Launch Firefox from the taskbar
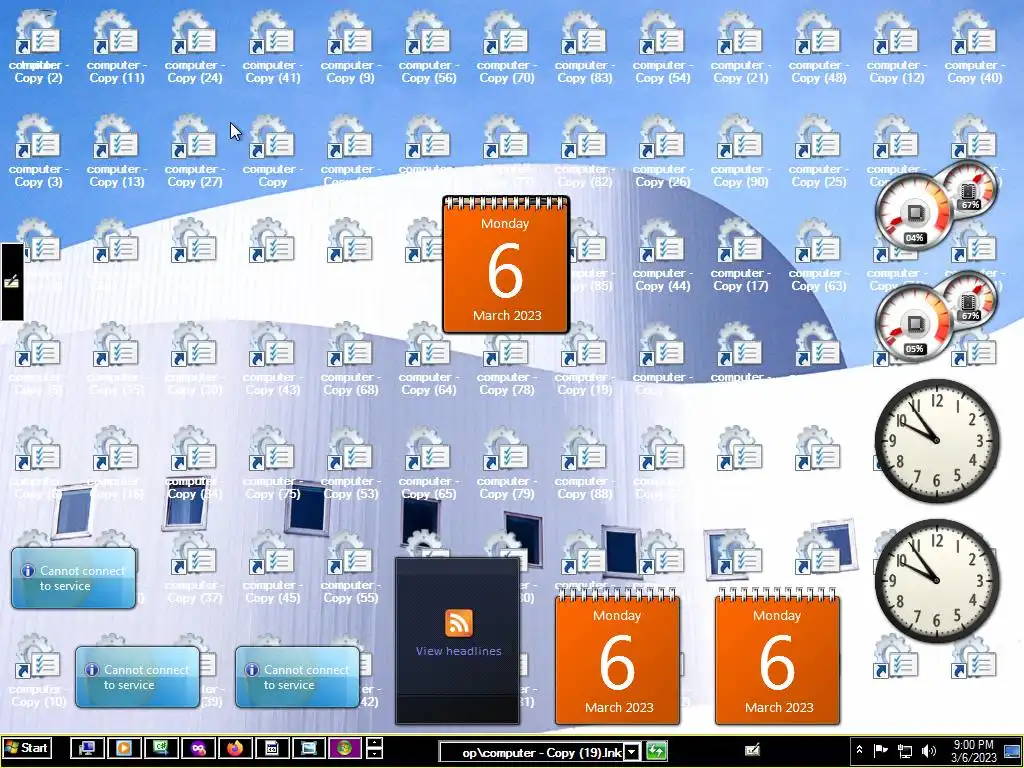Image resolution: width=1024 pixels, height=768 pixels. 235,748
